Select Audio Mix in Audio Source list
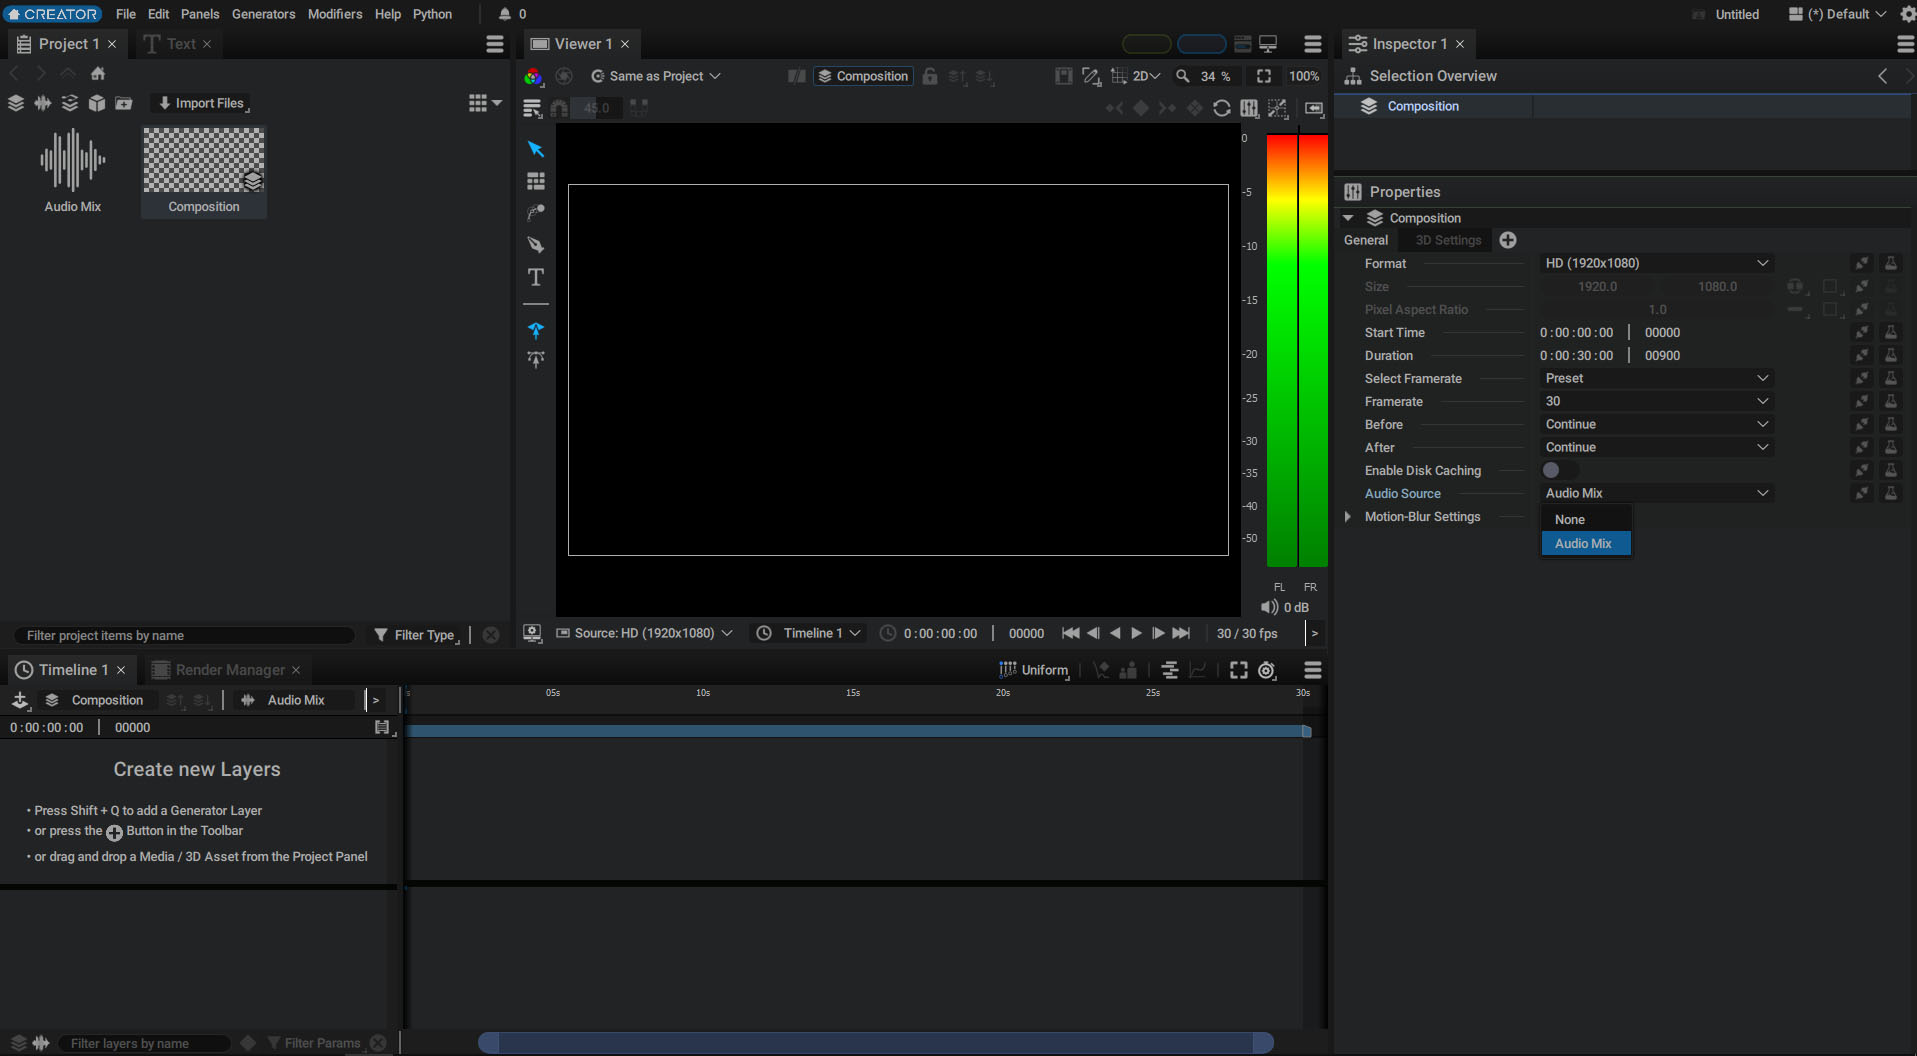The image size is (1917, 1056). click(1586, 543)
